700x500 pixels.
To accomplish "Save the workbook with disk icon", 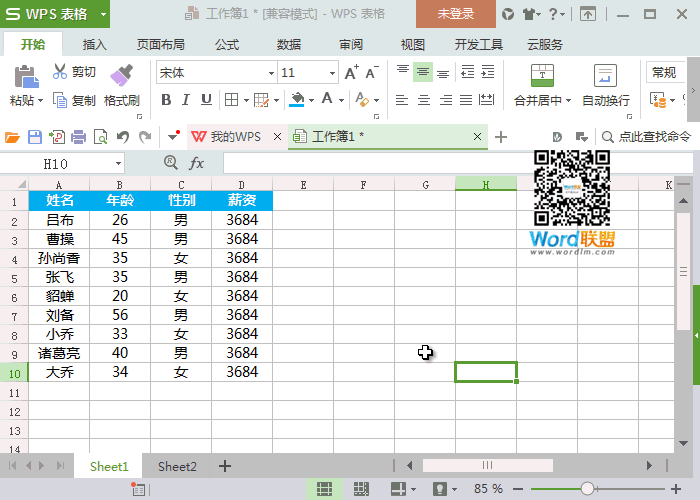I will click(35, 137).
